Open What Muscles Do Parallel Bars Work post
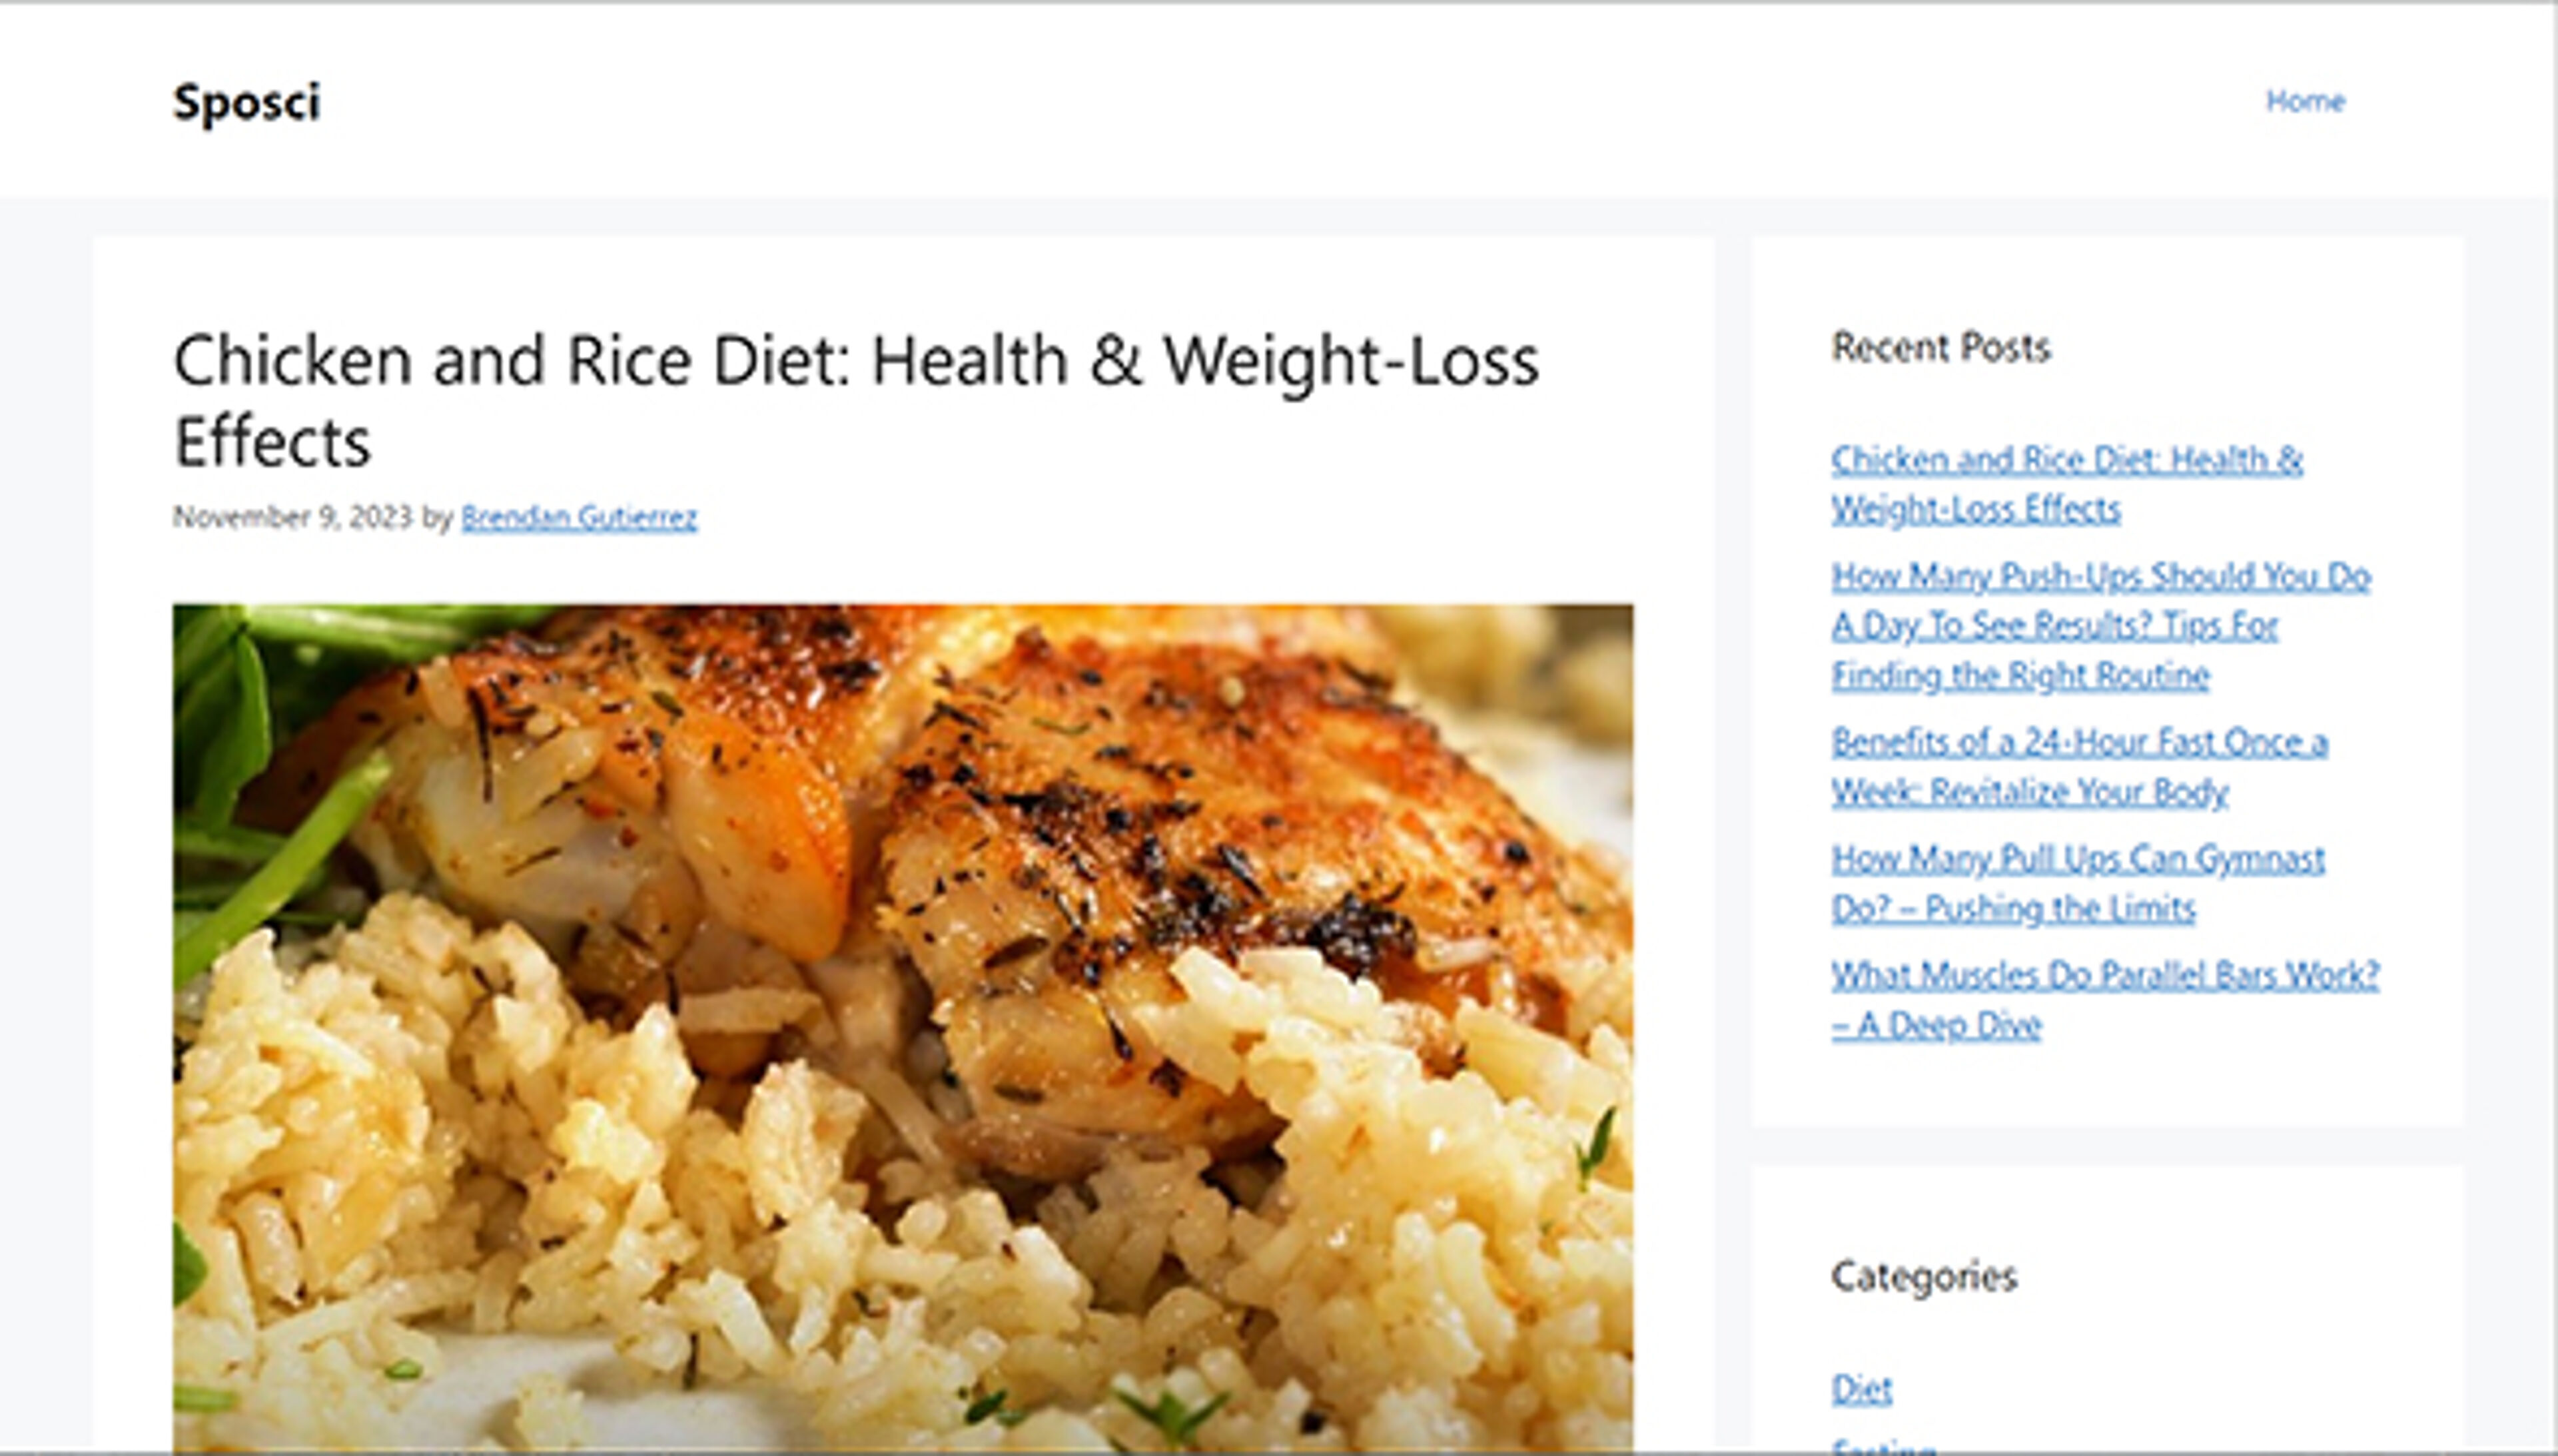Image resolution: width=2558 pixels, height=1456 pixels. [2105, 999]
